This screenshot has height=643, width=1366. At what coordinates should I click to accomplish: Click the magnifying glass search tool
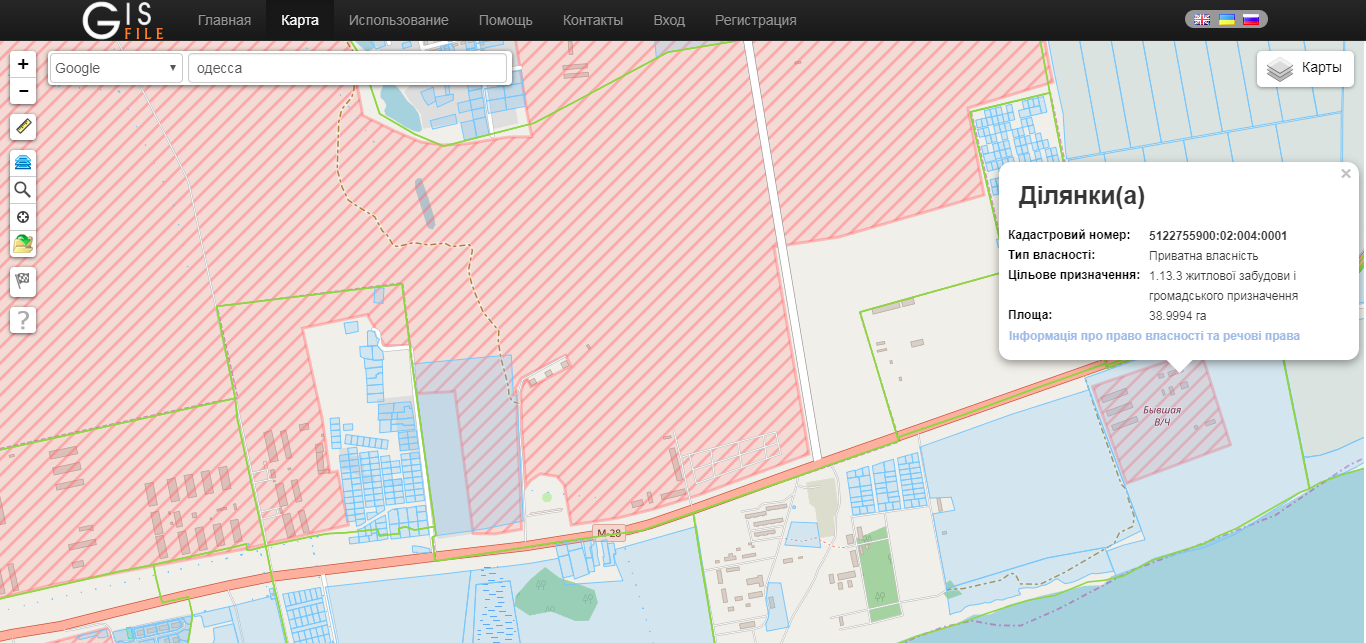point(23,189)
